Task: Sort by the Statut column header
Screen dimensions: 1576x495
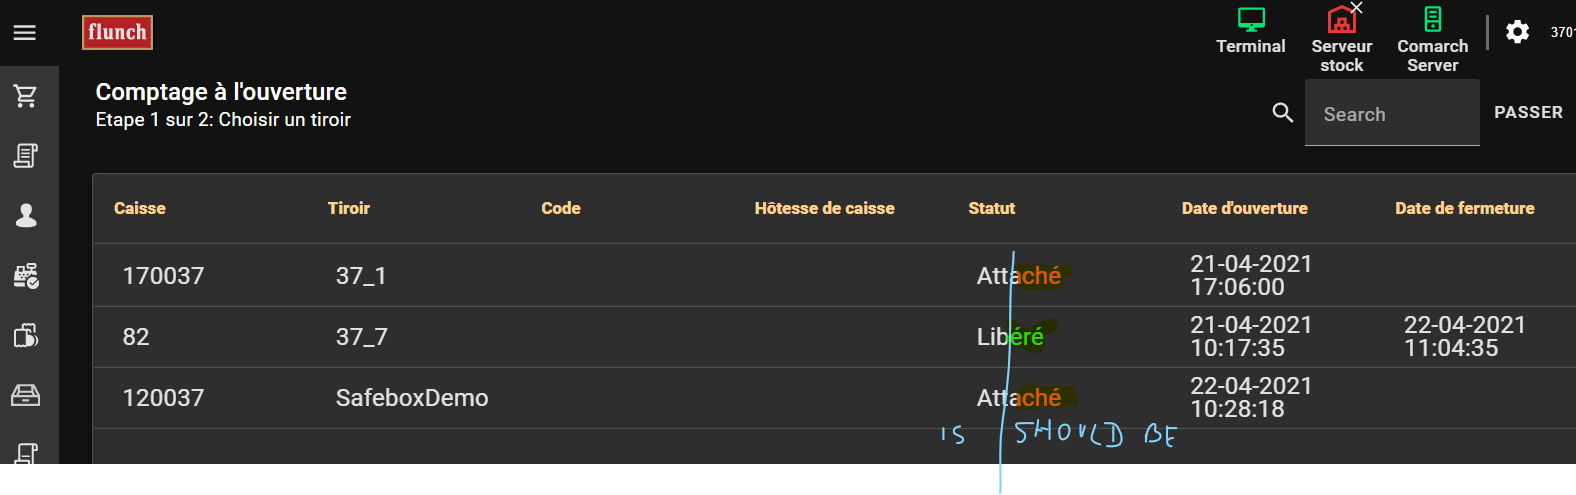Action: (x=991, y=208)
